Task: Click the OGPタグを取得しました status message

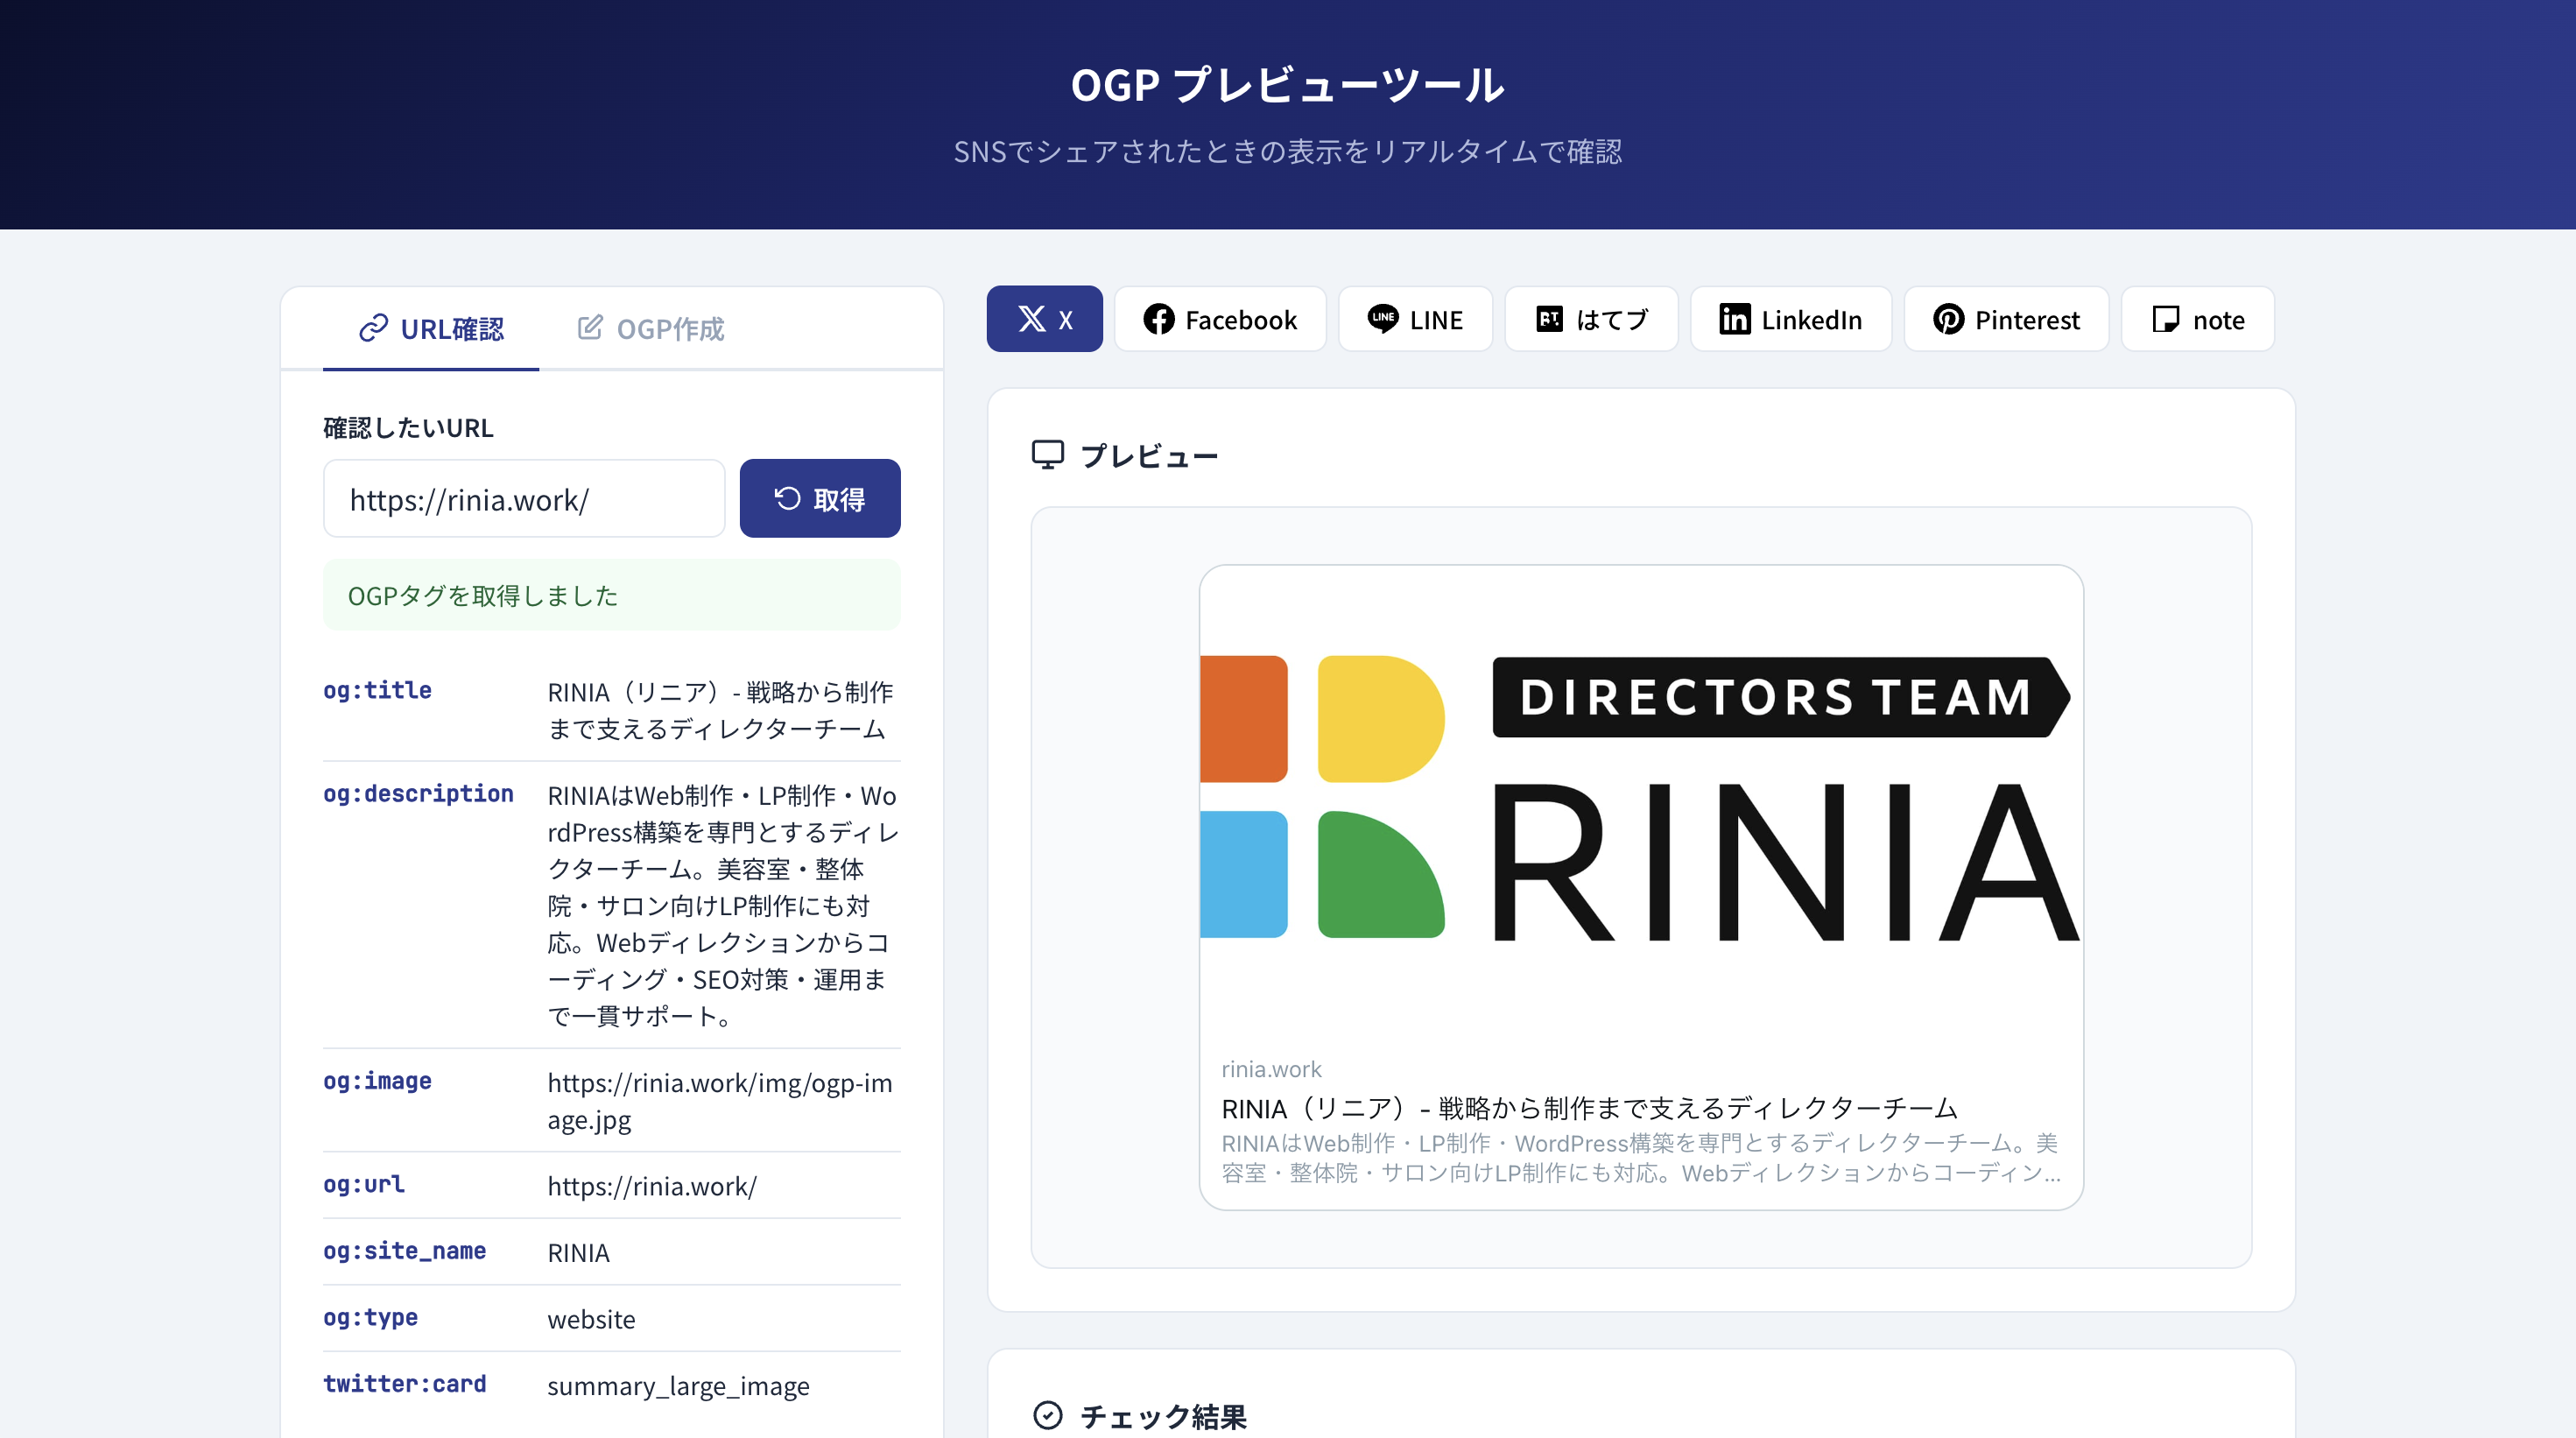Action: [611, 595]
